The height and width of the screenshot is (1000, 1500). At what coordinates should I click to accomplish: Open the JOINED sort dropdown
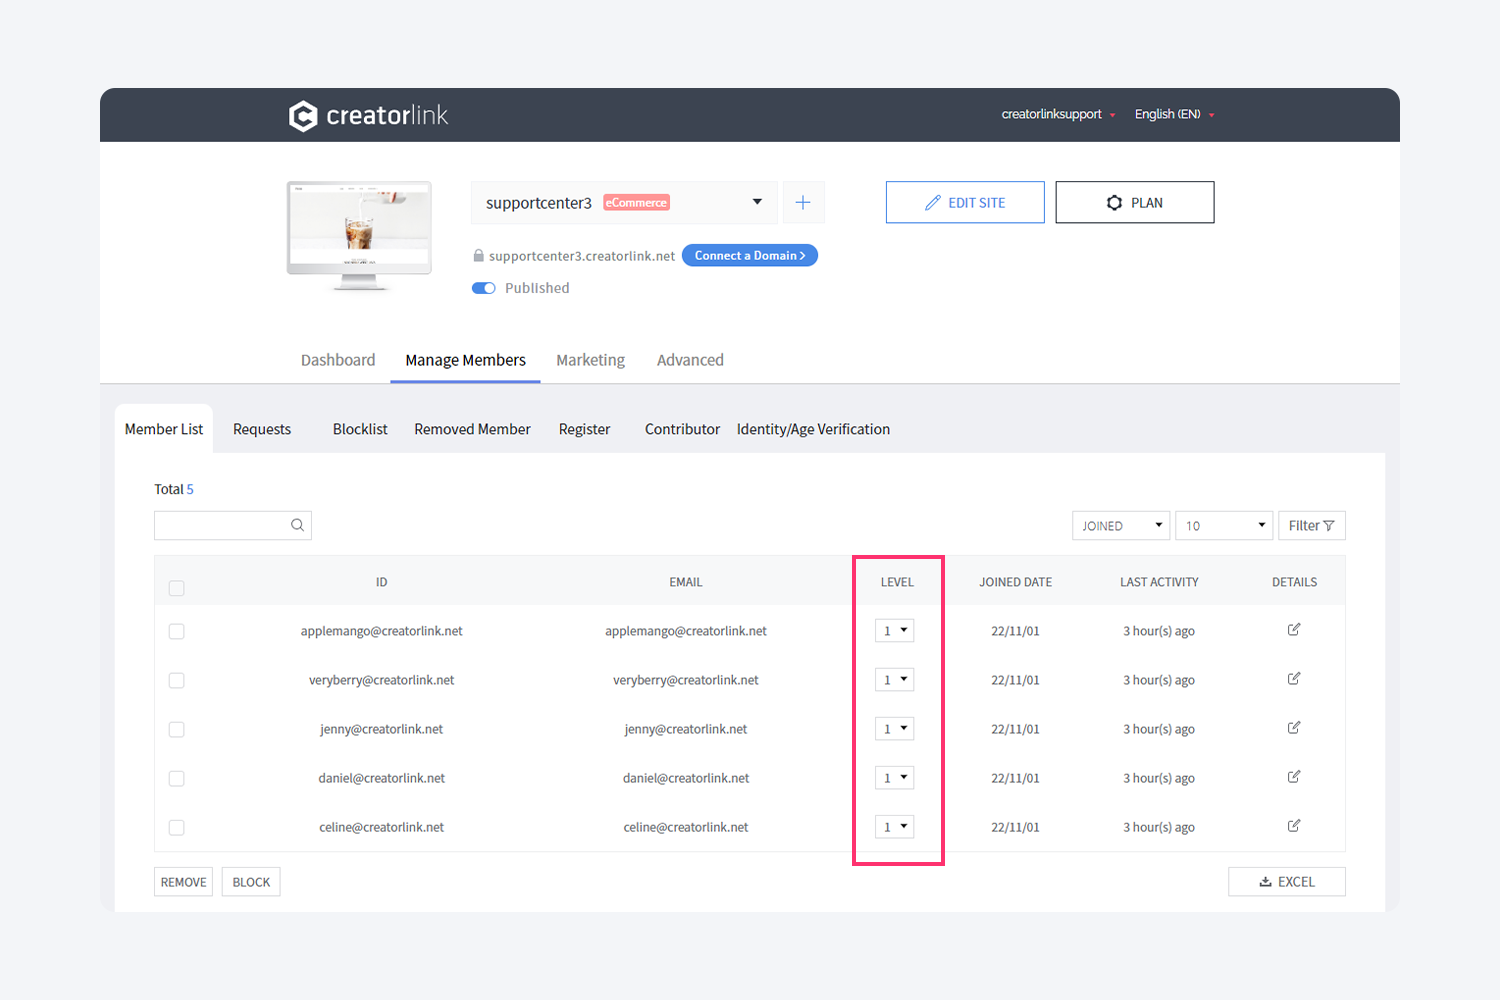tap(1121, 526)
